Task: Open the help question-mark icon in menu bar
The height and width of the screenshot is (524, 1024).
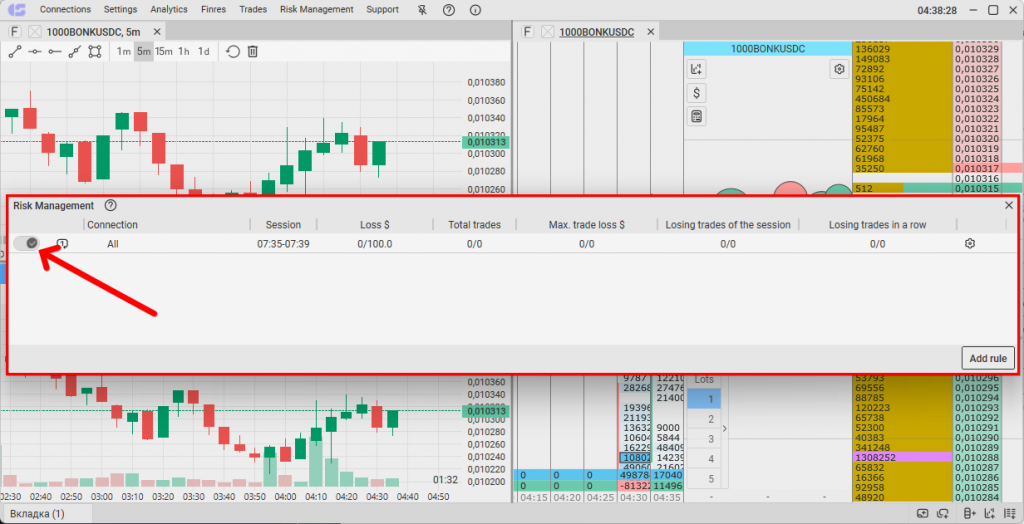Action: [x=449, y=10]
